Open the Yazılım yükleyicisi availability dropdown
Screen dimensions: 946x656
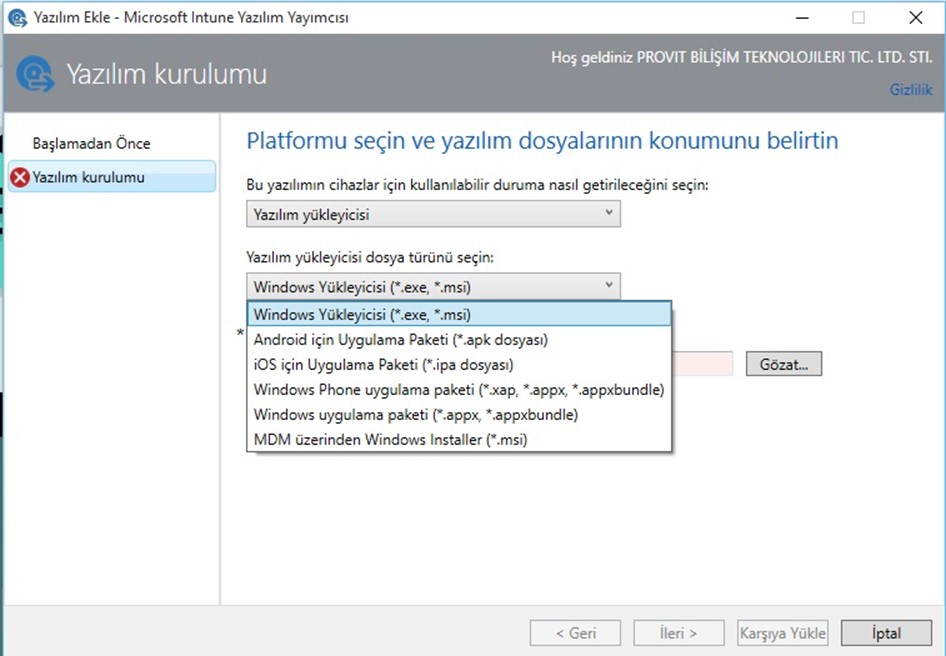(x=433, y=214)
